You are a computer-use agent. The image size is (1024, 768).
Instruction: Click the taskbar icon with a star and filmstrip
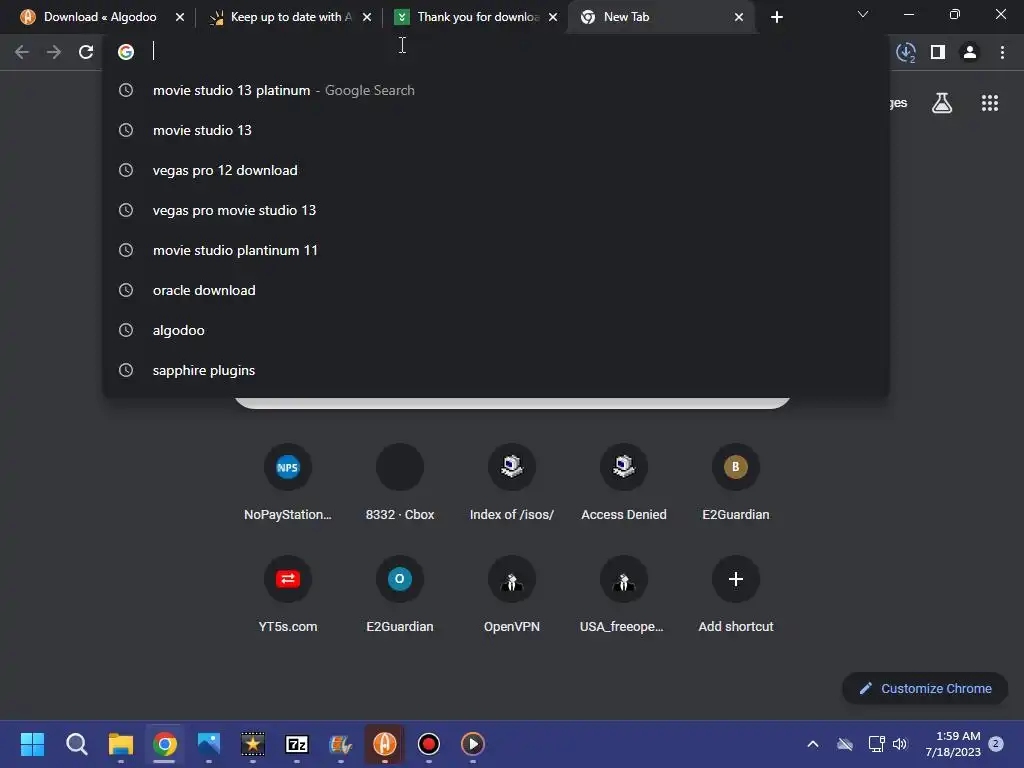(253, 744)
